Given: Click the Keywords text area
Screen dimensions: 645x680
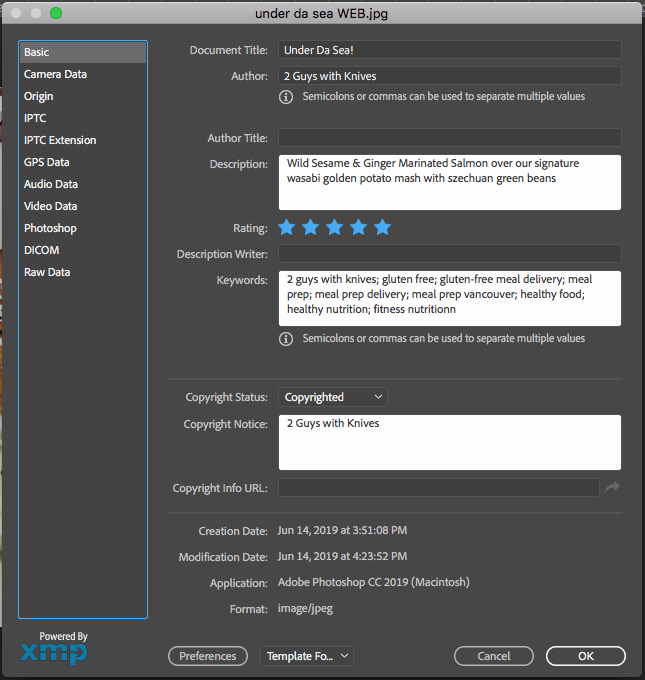Looking at the screenshot, I should click(x=449, y=298).
